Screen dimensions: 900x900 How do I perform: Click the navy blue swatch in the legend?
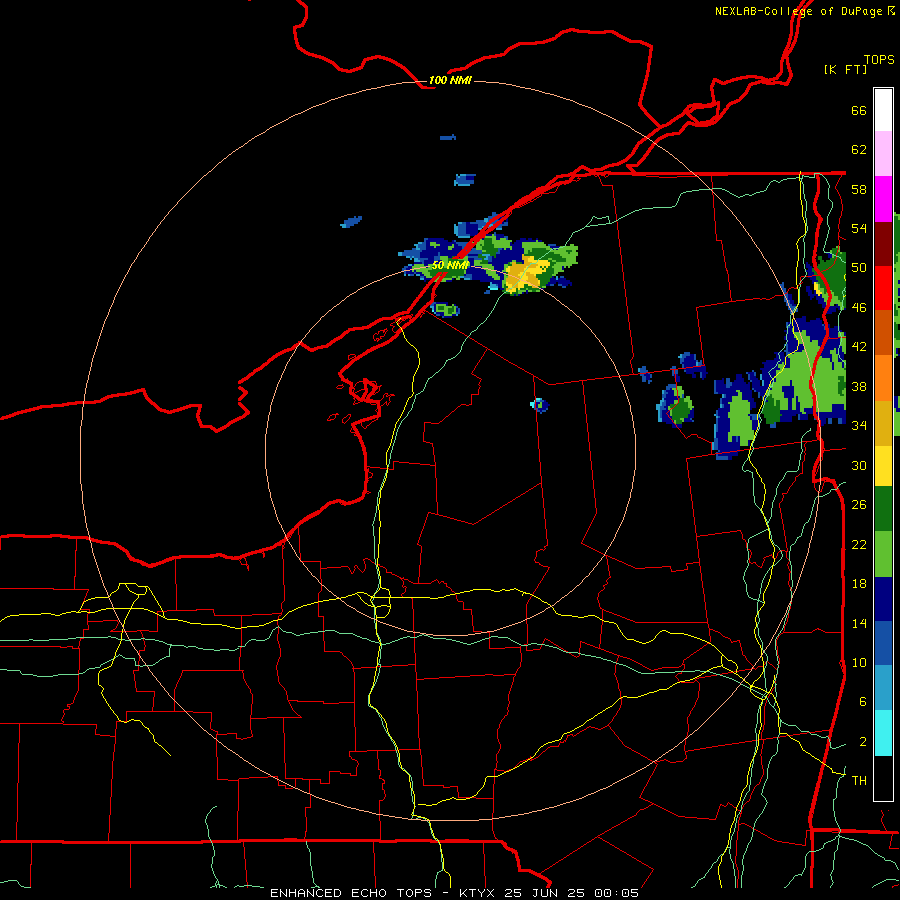tap(883, 599)
